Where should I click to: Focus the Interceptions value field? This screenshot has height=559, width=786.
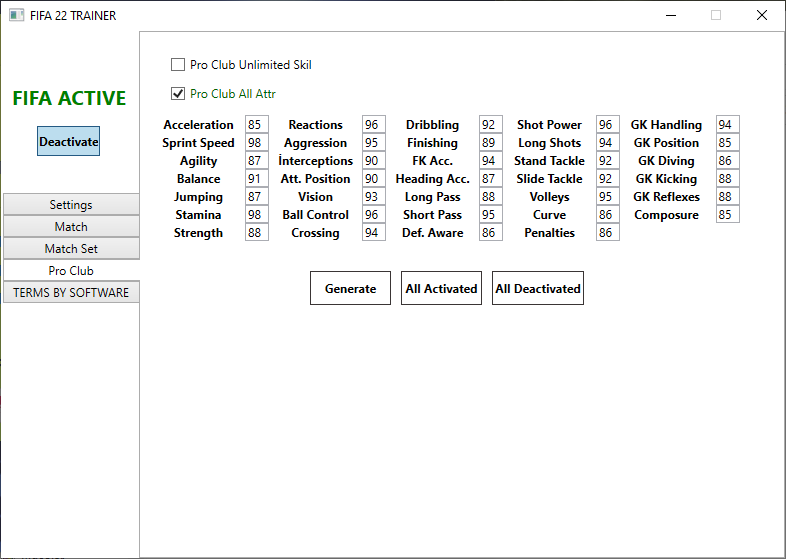374,160
